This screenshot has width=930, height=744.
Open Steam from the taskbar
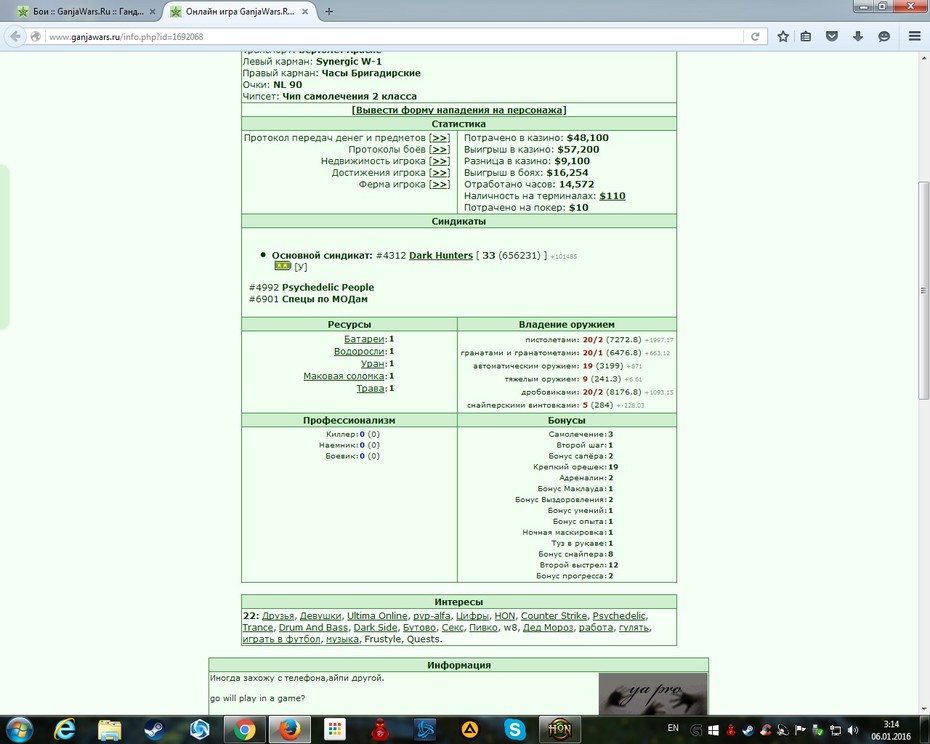pyautogui.click(x=154, y=729)
